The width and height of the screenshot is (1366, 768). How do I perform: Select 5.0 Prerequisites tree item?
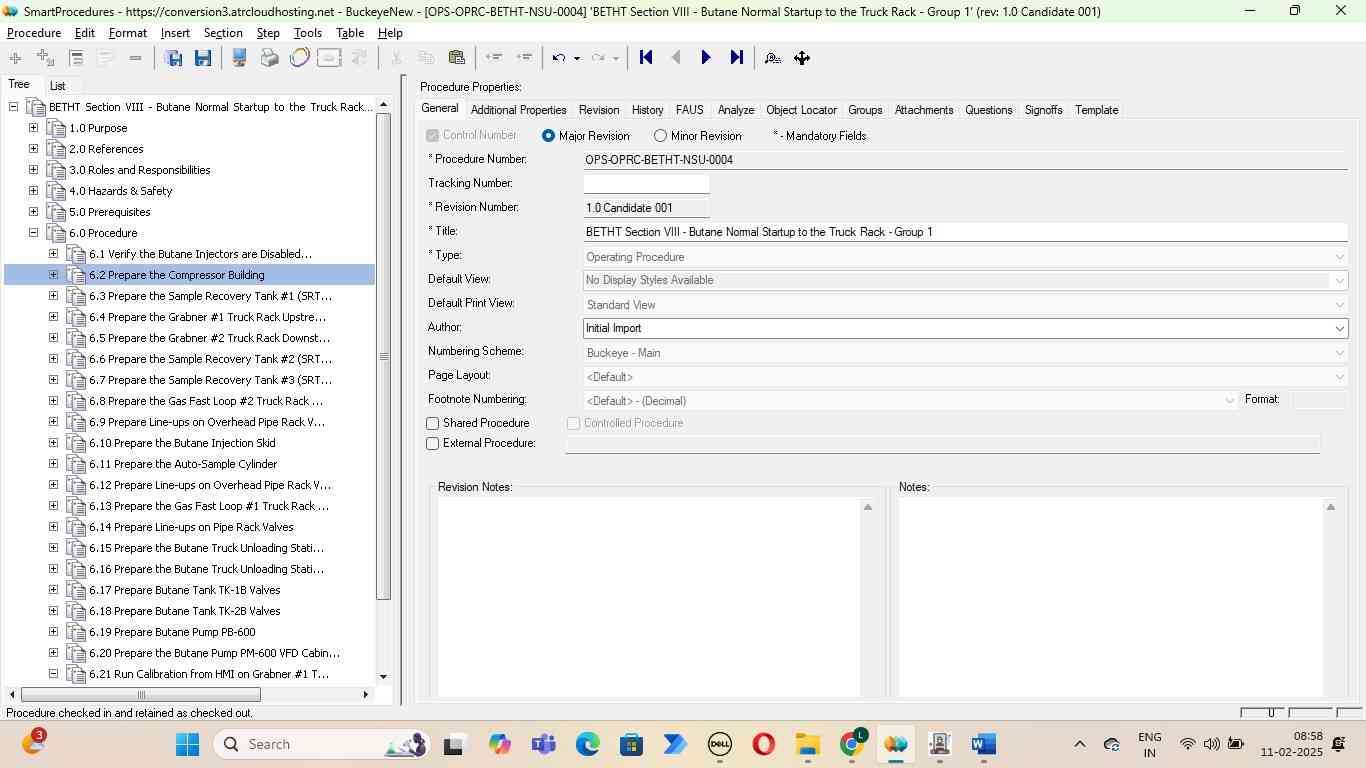[109, 212]
